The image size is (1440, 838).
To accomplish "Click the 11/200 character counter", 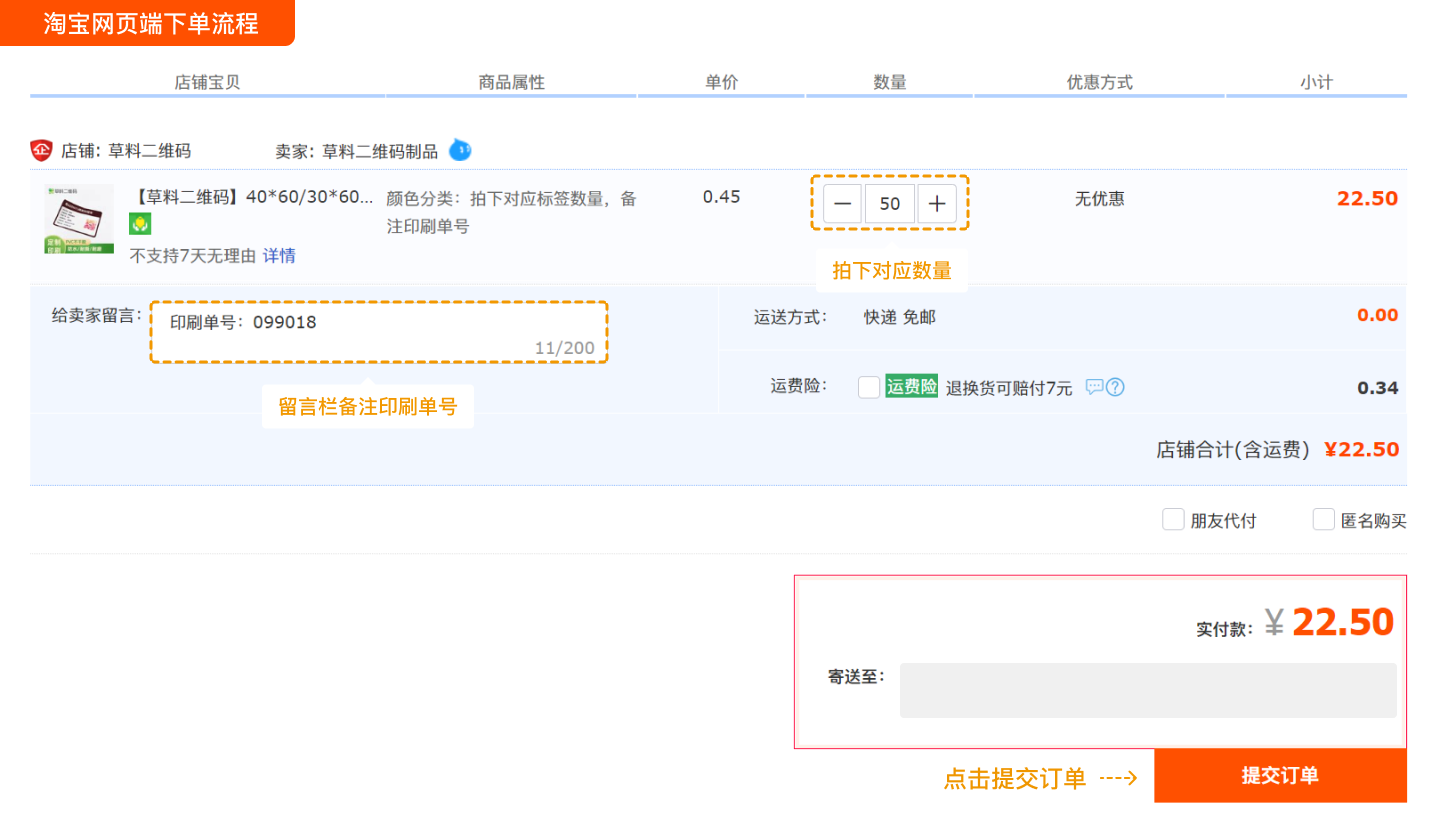I will coord(564,348).
